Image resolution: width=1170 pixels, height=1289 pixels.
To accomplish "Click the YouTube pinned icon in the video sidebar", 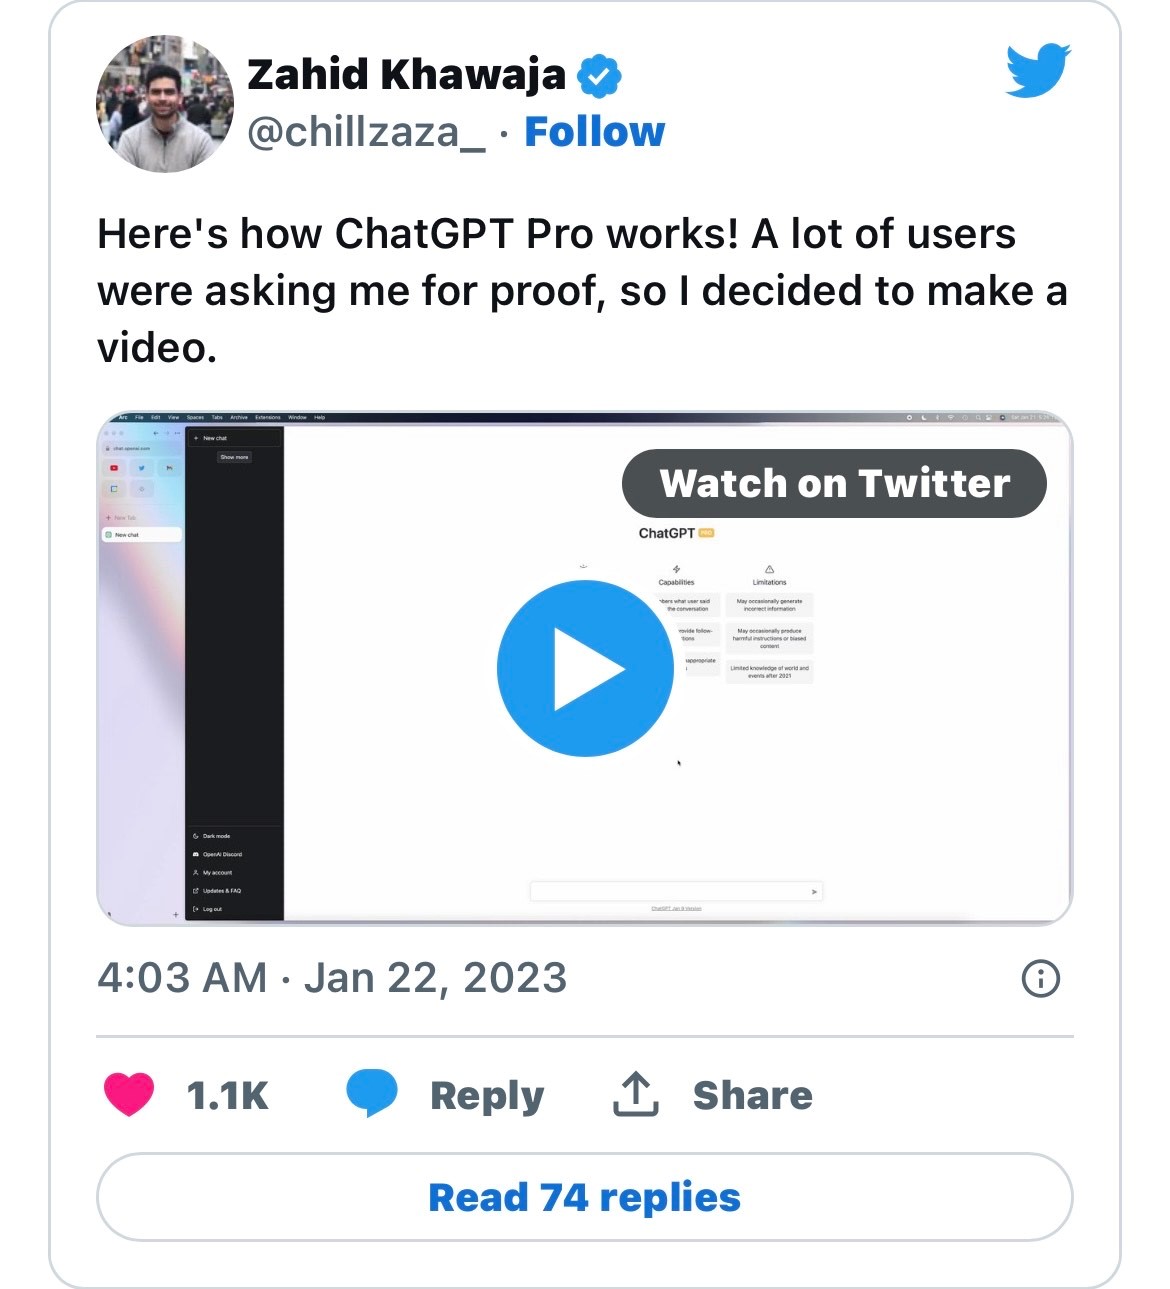I will pos(114,468).
